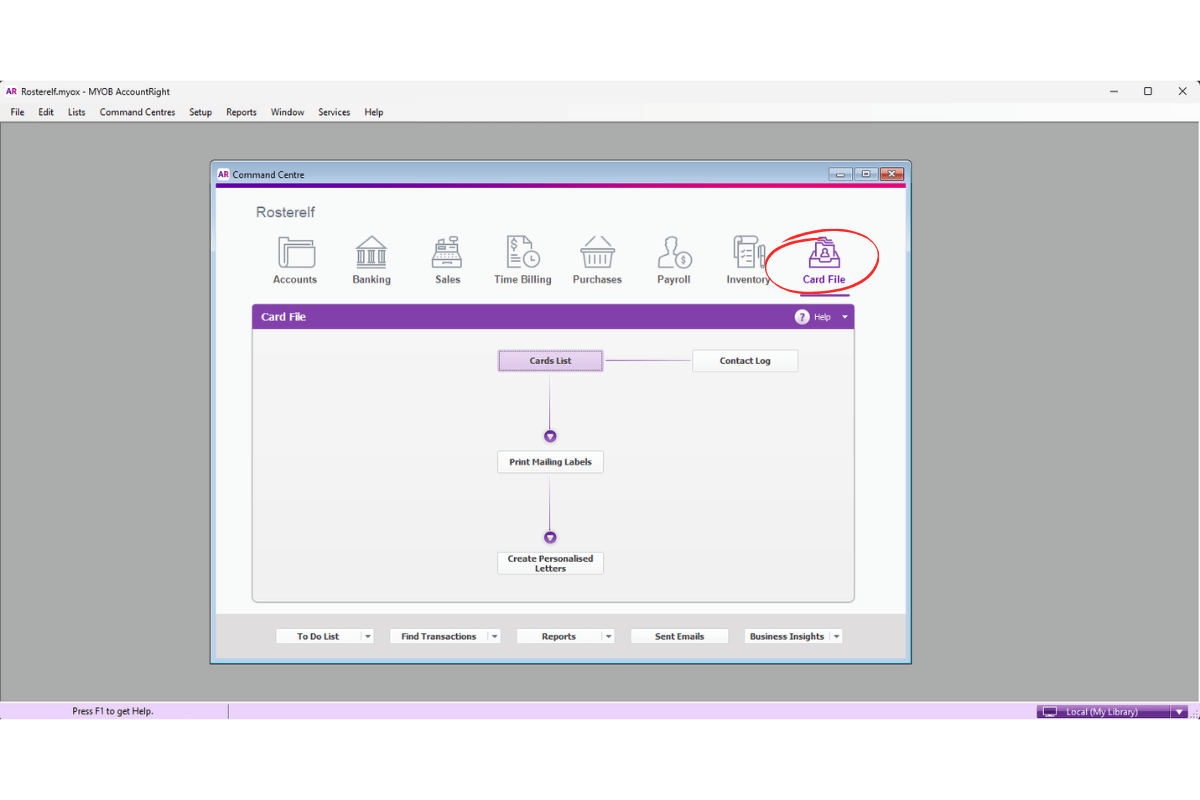Image resolution: width=1200 pixels, height=800 pixels.
Task: Maximize the MYOB AccountRight main window
Action: point(1148,91)
